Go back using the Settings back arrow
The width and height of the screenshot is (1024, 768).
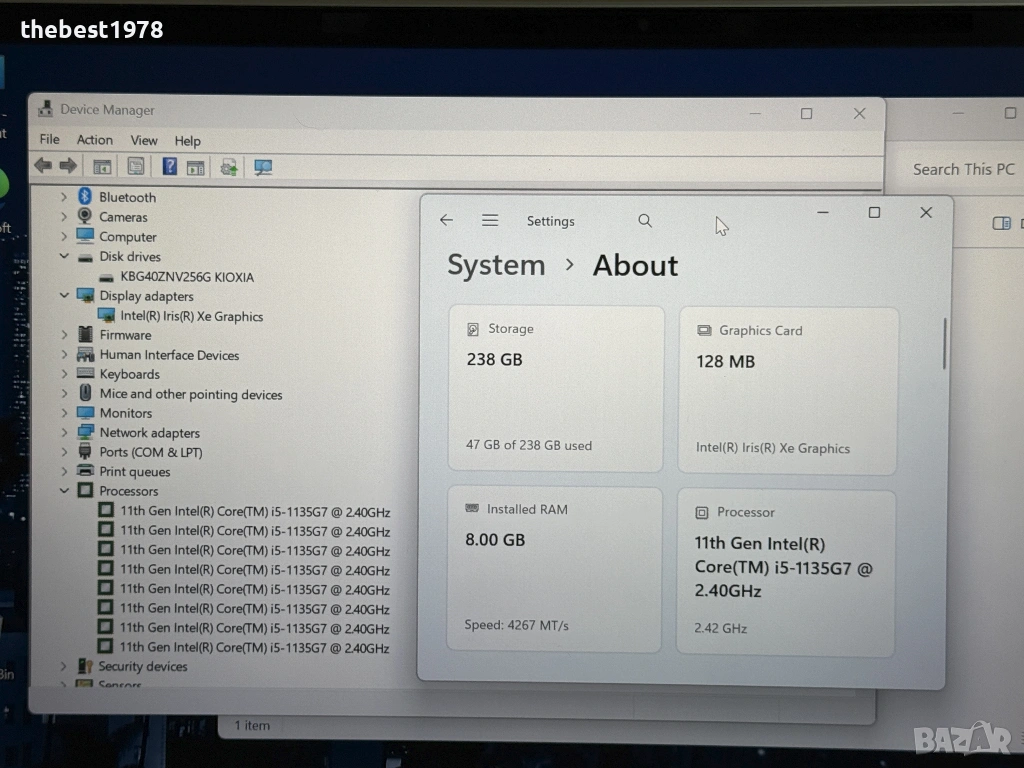click(447, 221)
